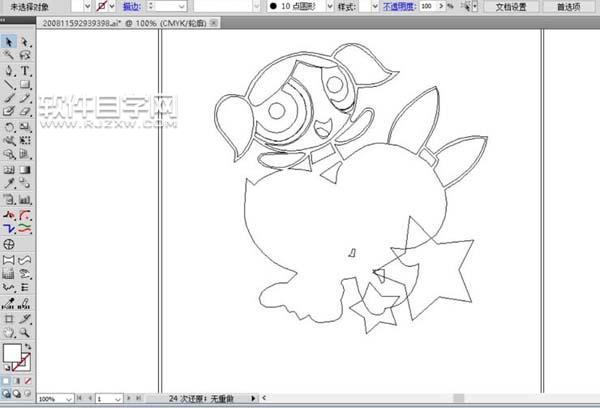Open the 不透明度 opacity panel link
This screenshot has width=600, height=408.
(x=399, y=7)
